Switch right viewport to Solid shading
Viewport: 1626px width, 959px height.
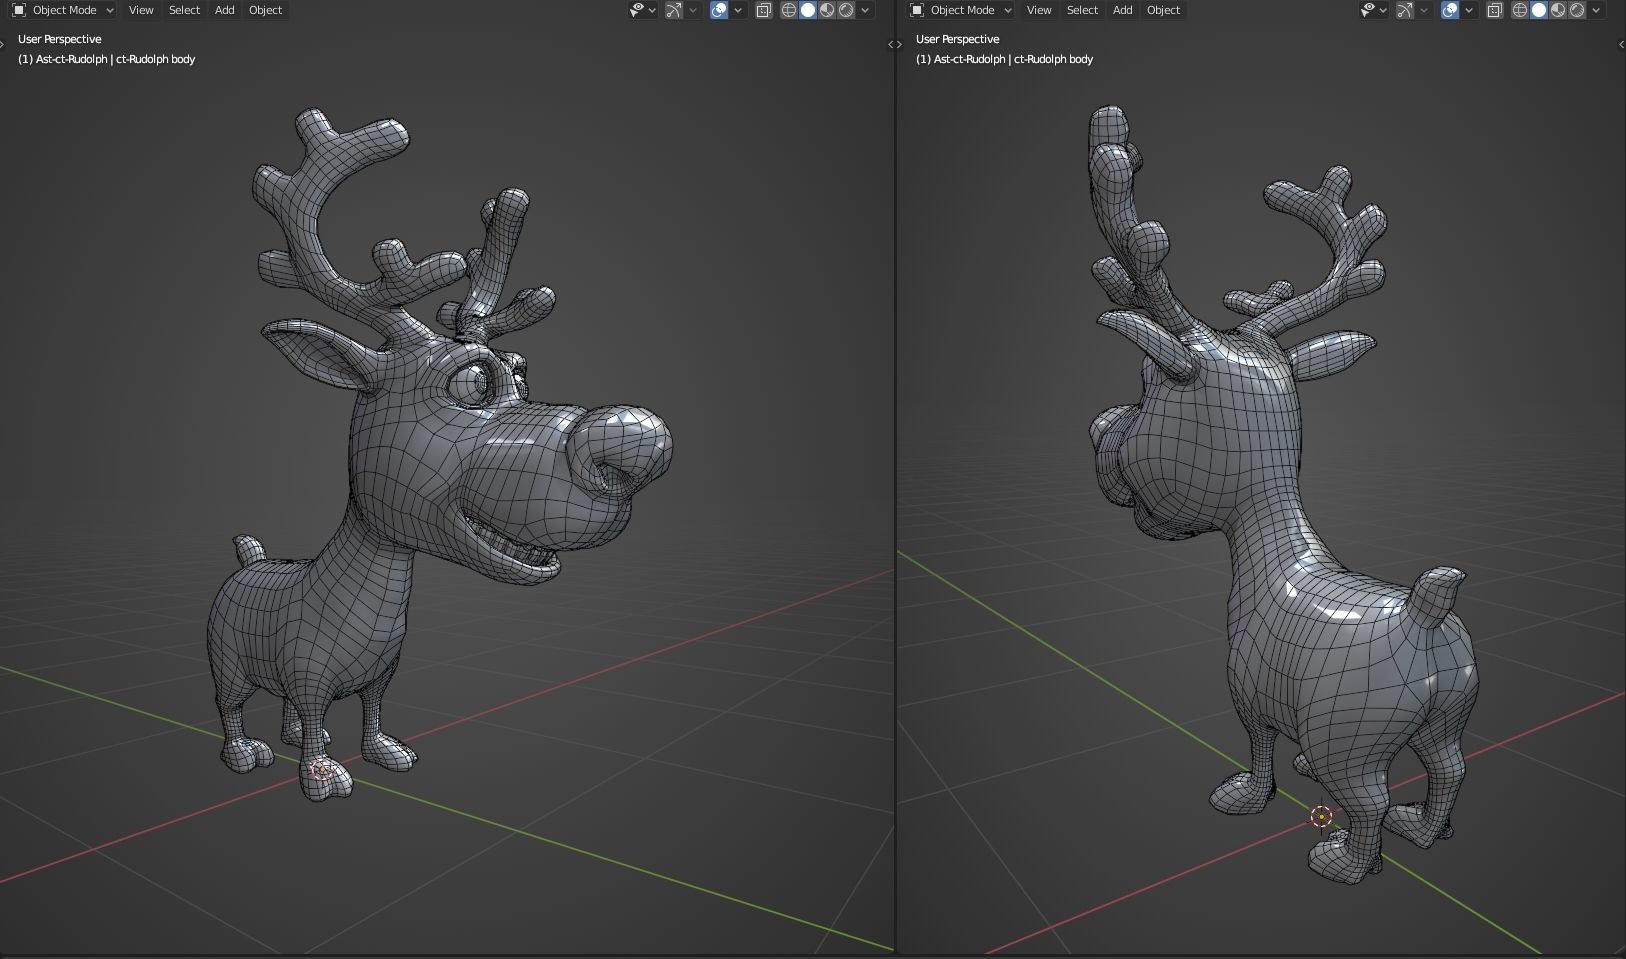point(1539,10)
